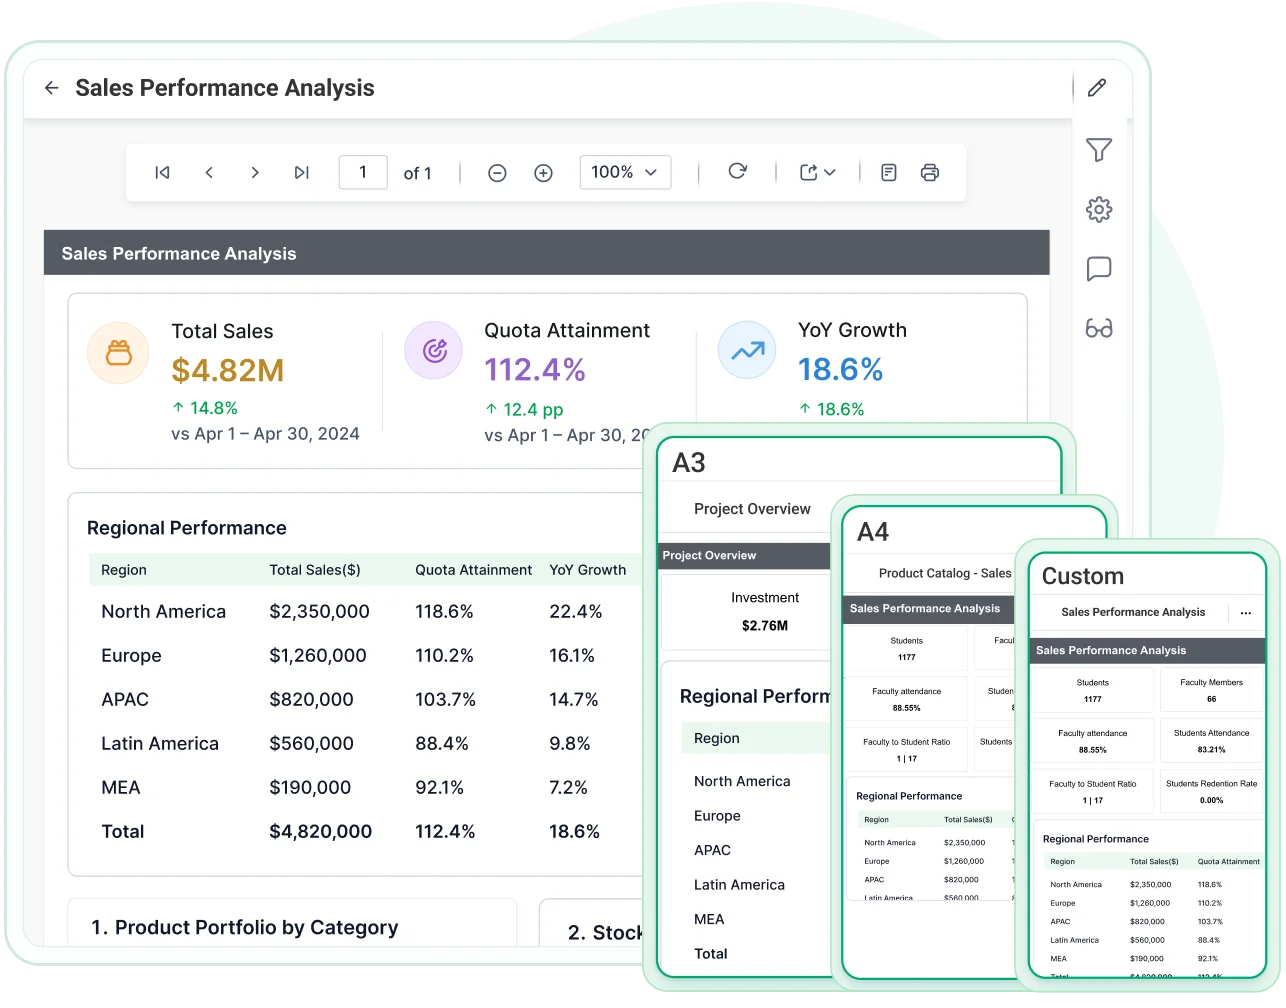Print the report

click(930, 173)
